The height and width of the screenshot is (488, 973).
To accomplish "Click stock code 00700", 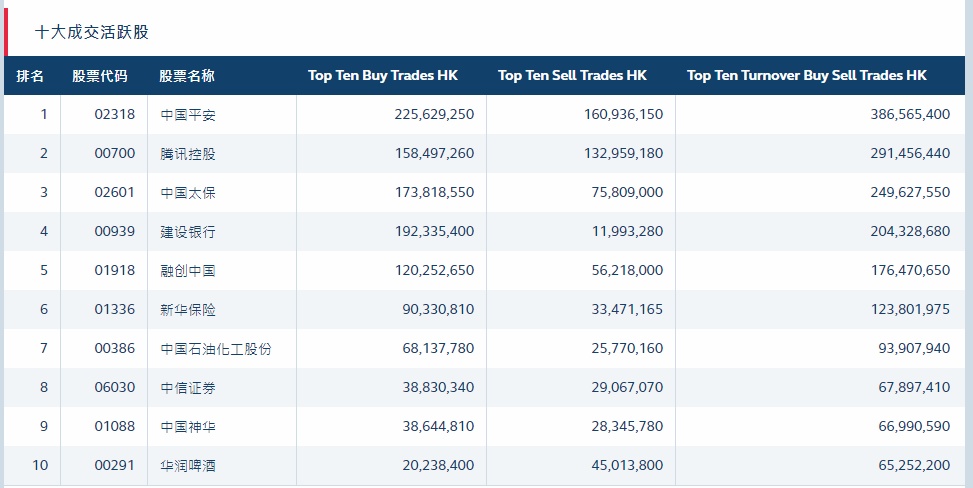I will coord(115,154).
